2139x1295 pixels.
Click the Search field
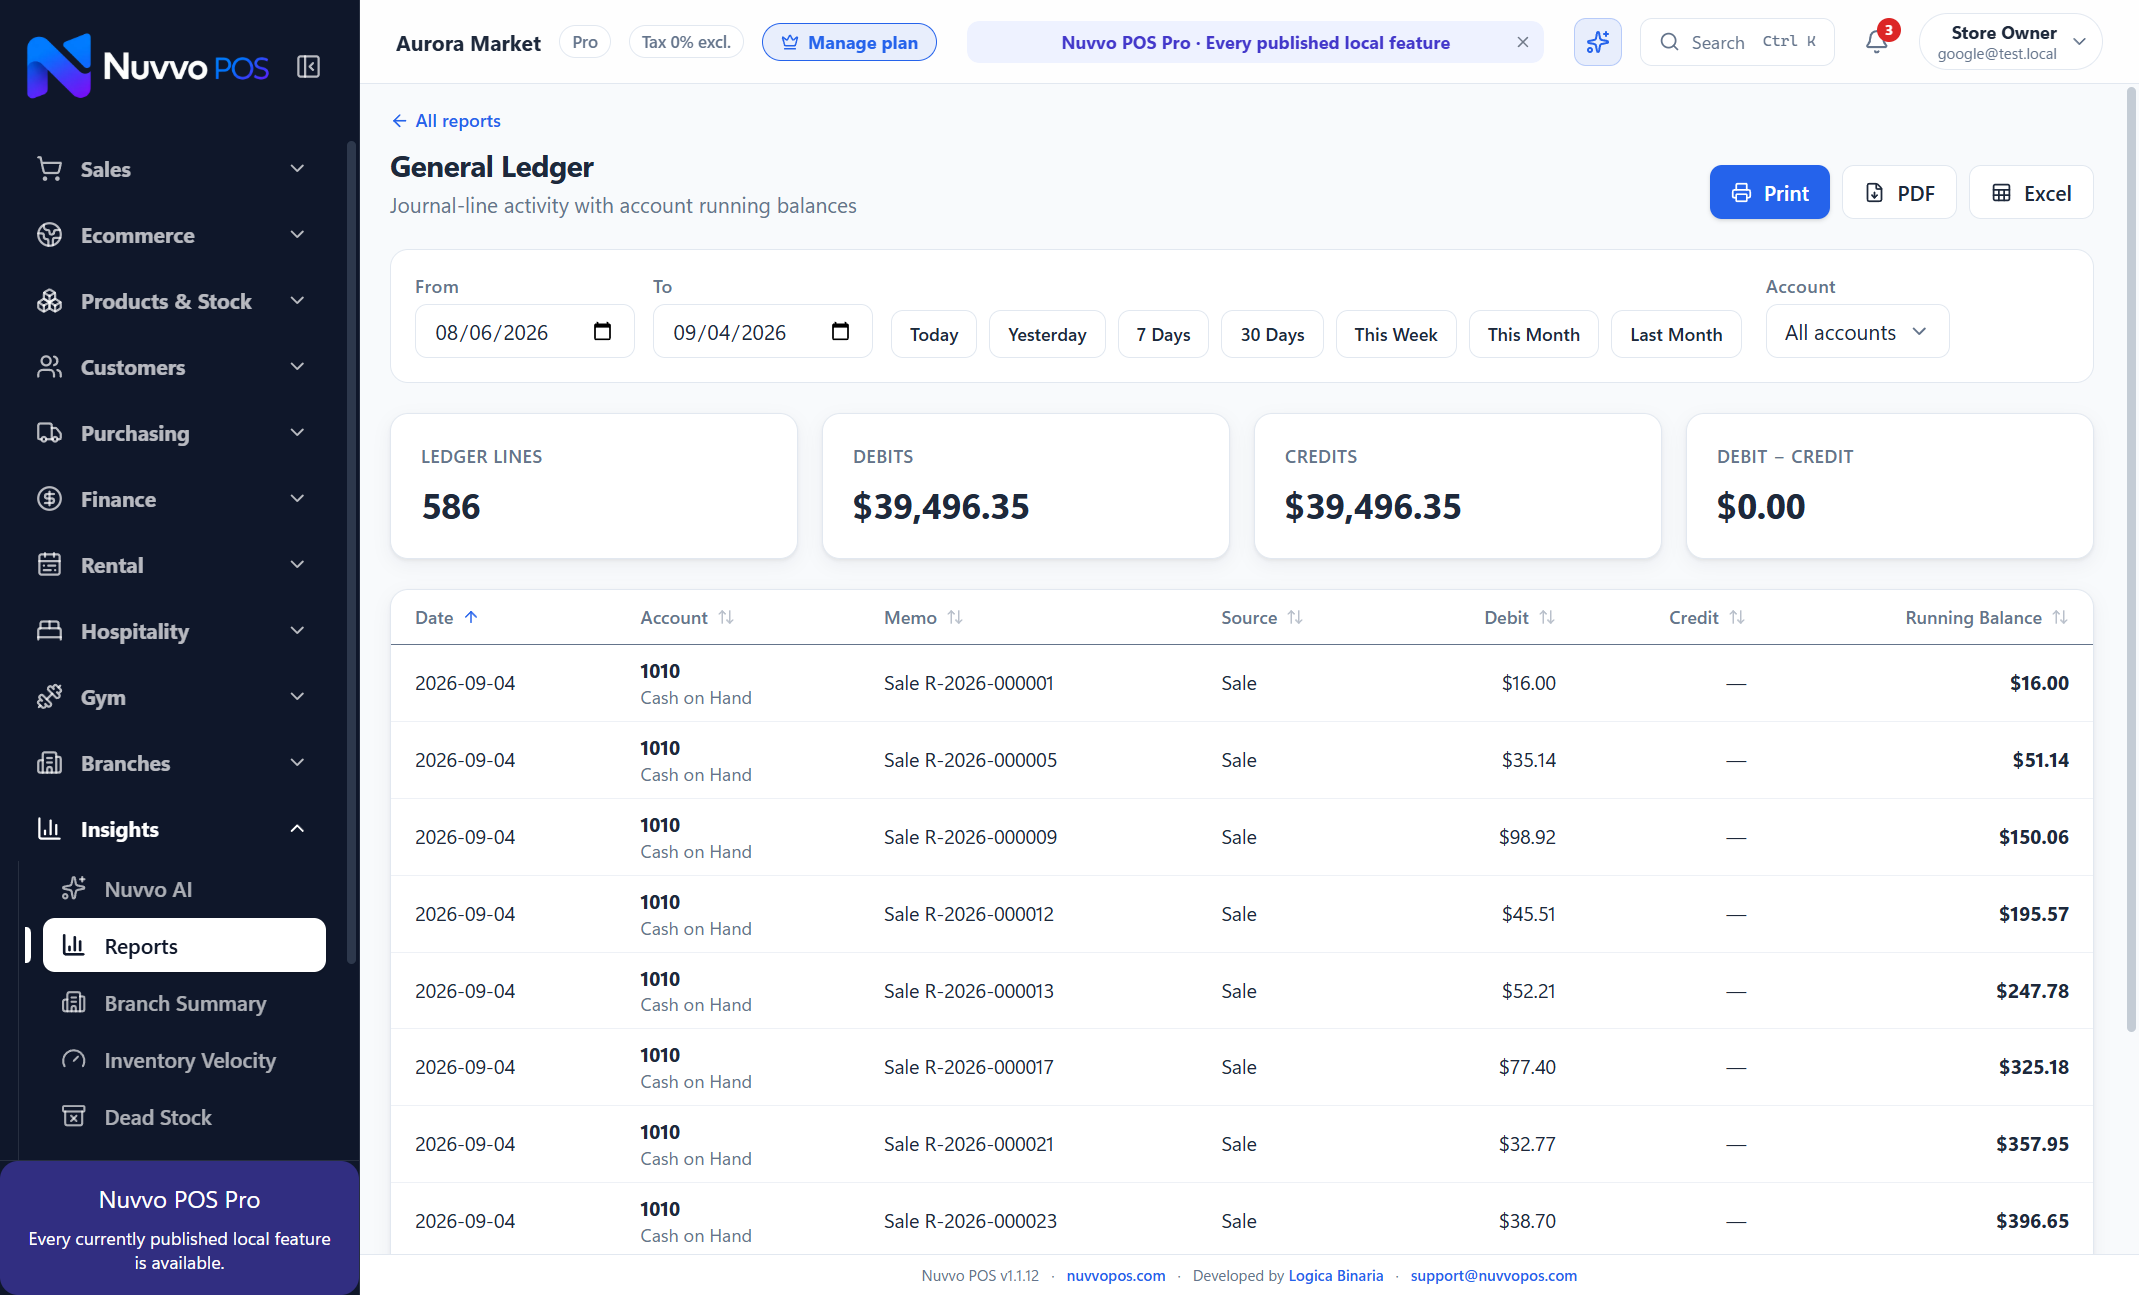[1737, 42]
